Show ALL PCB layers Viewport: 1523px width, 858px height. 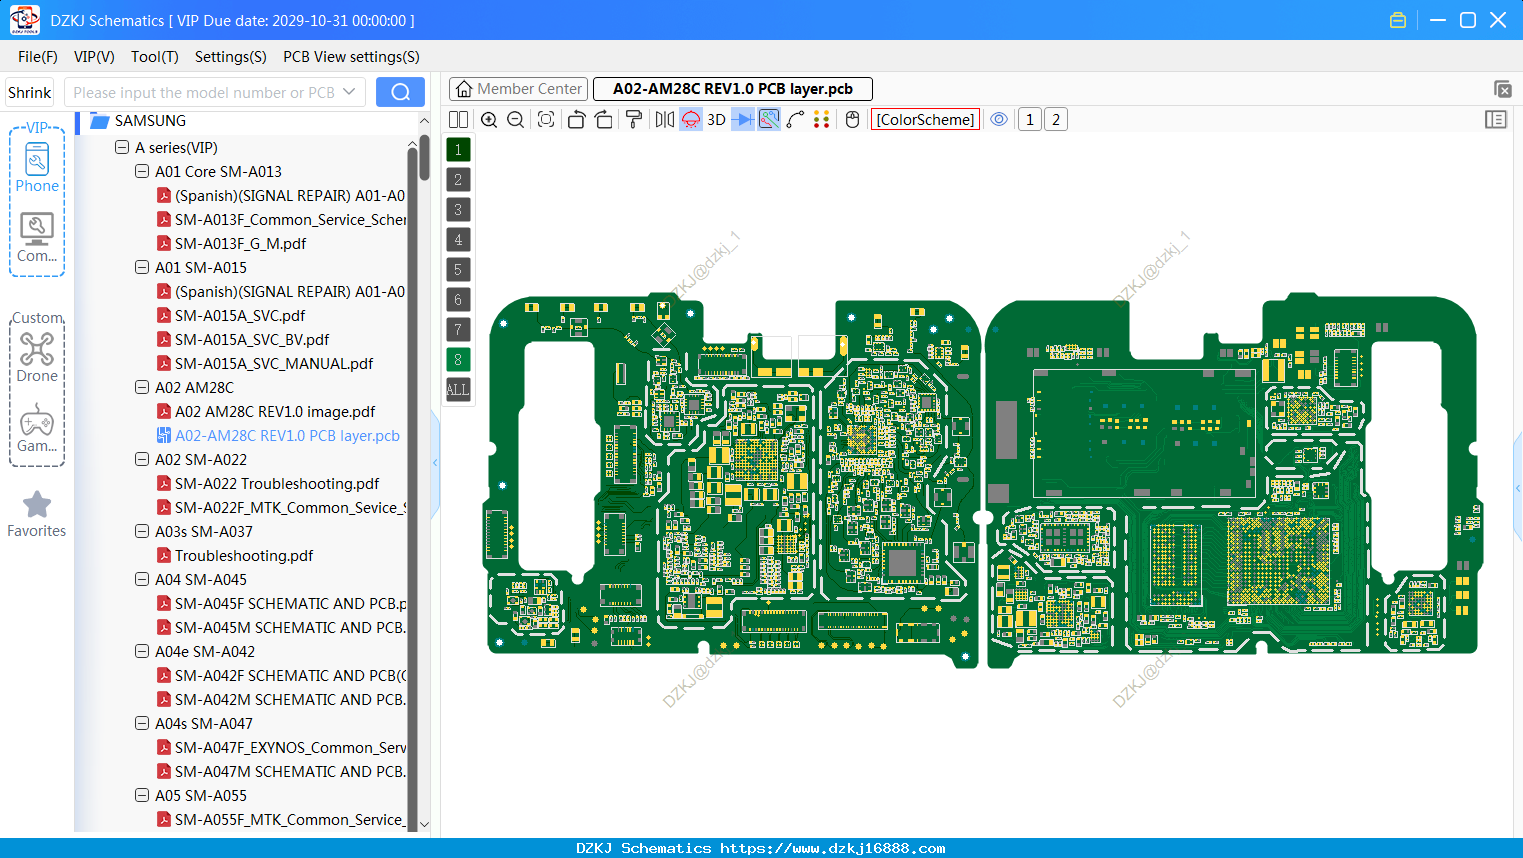click(458, 390)
